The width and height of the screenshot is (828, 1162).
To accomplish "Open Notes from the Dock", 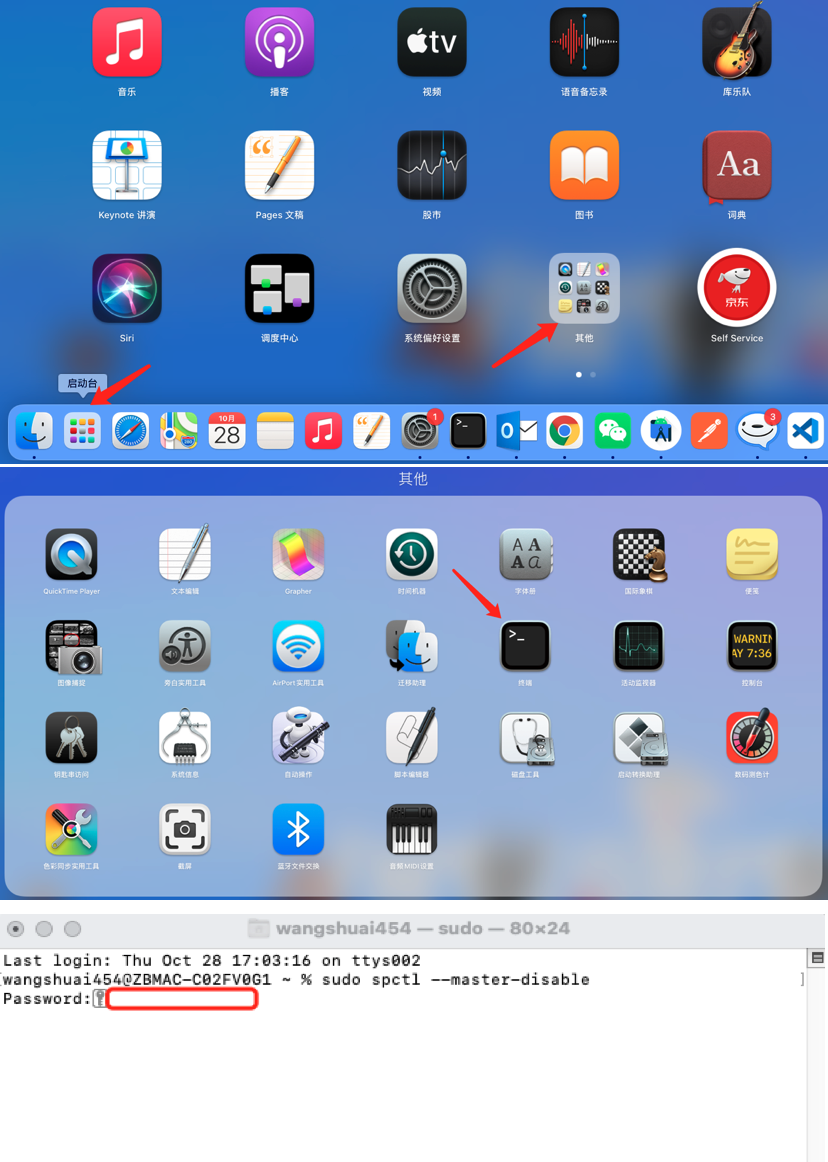I will (275, 431).
